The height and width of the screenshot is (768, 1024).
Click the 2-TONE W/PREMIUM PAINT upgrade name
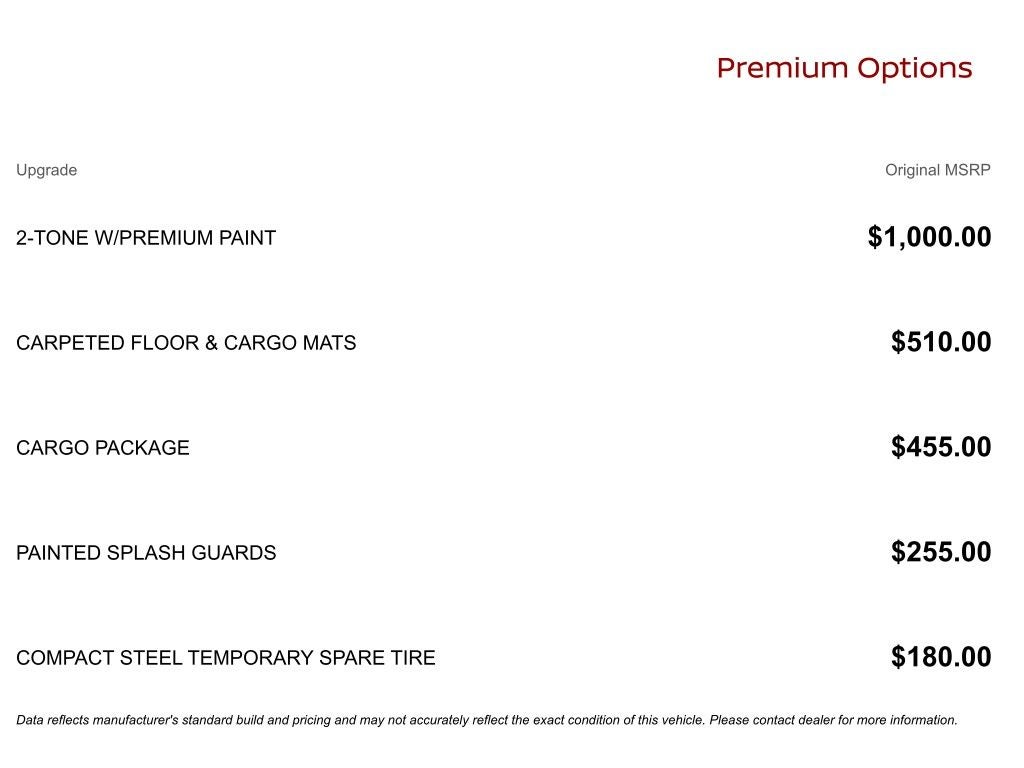pyautogui.click(x=146, y=238)
